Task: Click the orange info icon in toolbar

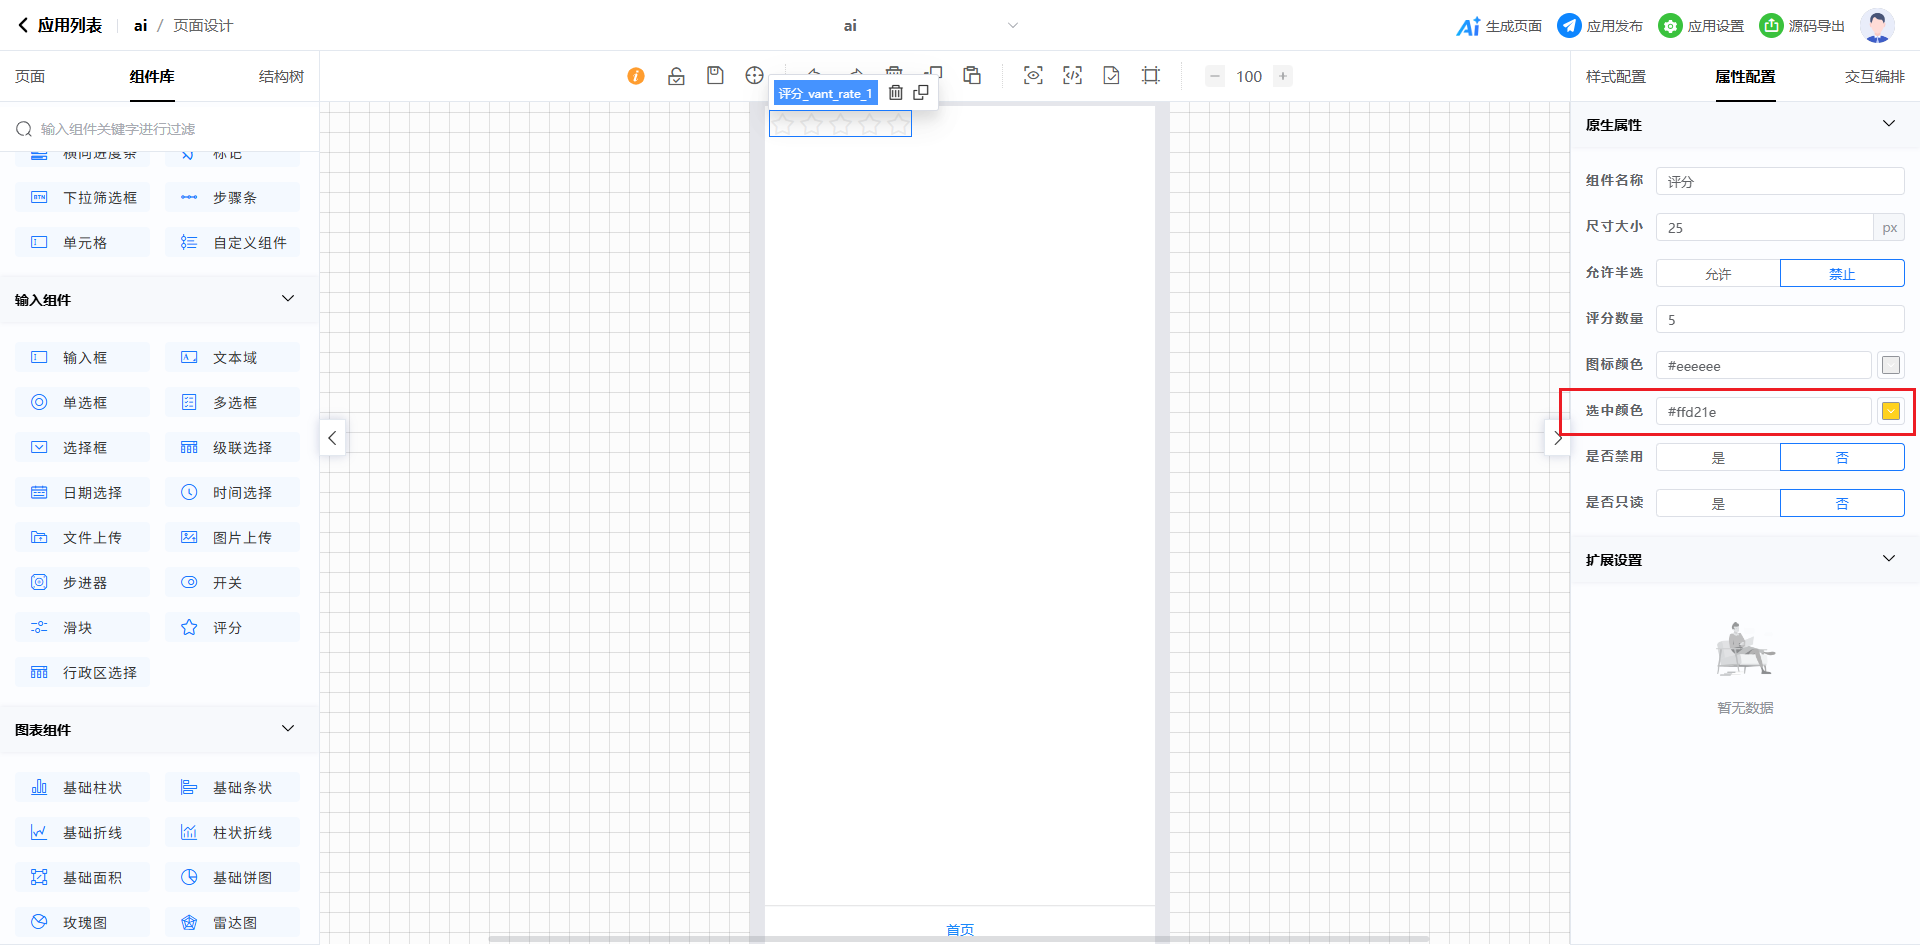Action: (x=636, y=76)
